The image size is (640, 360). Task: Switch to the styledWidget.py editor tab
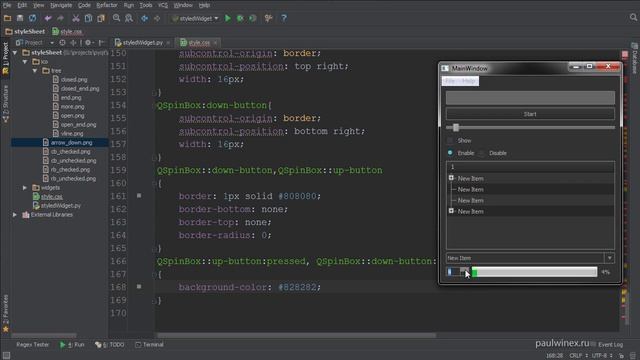pyautogui.click(x=142, y=42)
